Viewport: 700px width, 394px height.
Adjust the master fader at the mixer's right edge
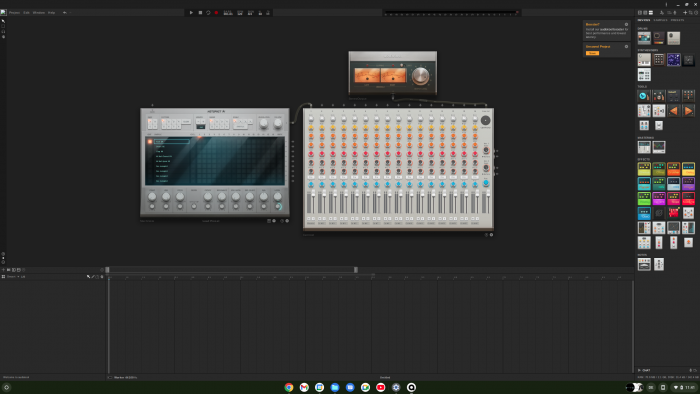[488, 193]
